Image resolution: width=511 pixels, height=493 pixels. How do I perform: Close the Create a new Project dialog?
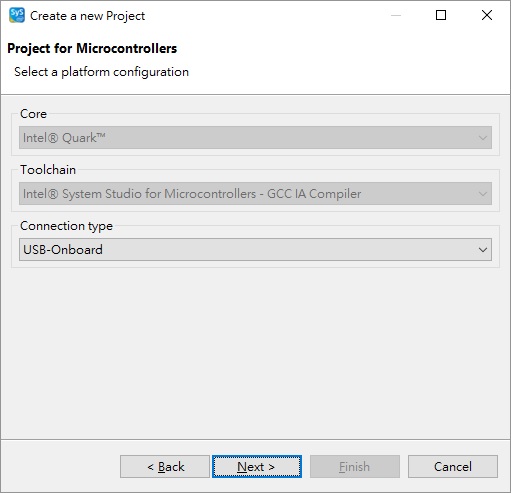pos(487,15)
